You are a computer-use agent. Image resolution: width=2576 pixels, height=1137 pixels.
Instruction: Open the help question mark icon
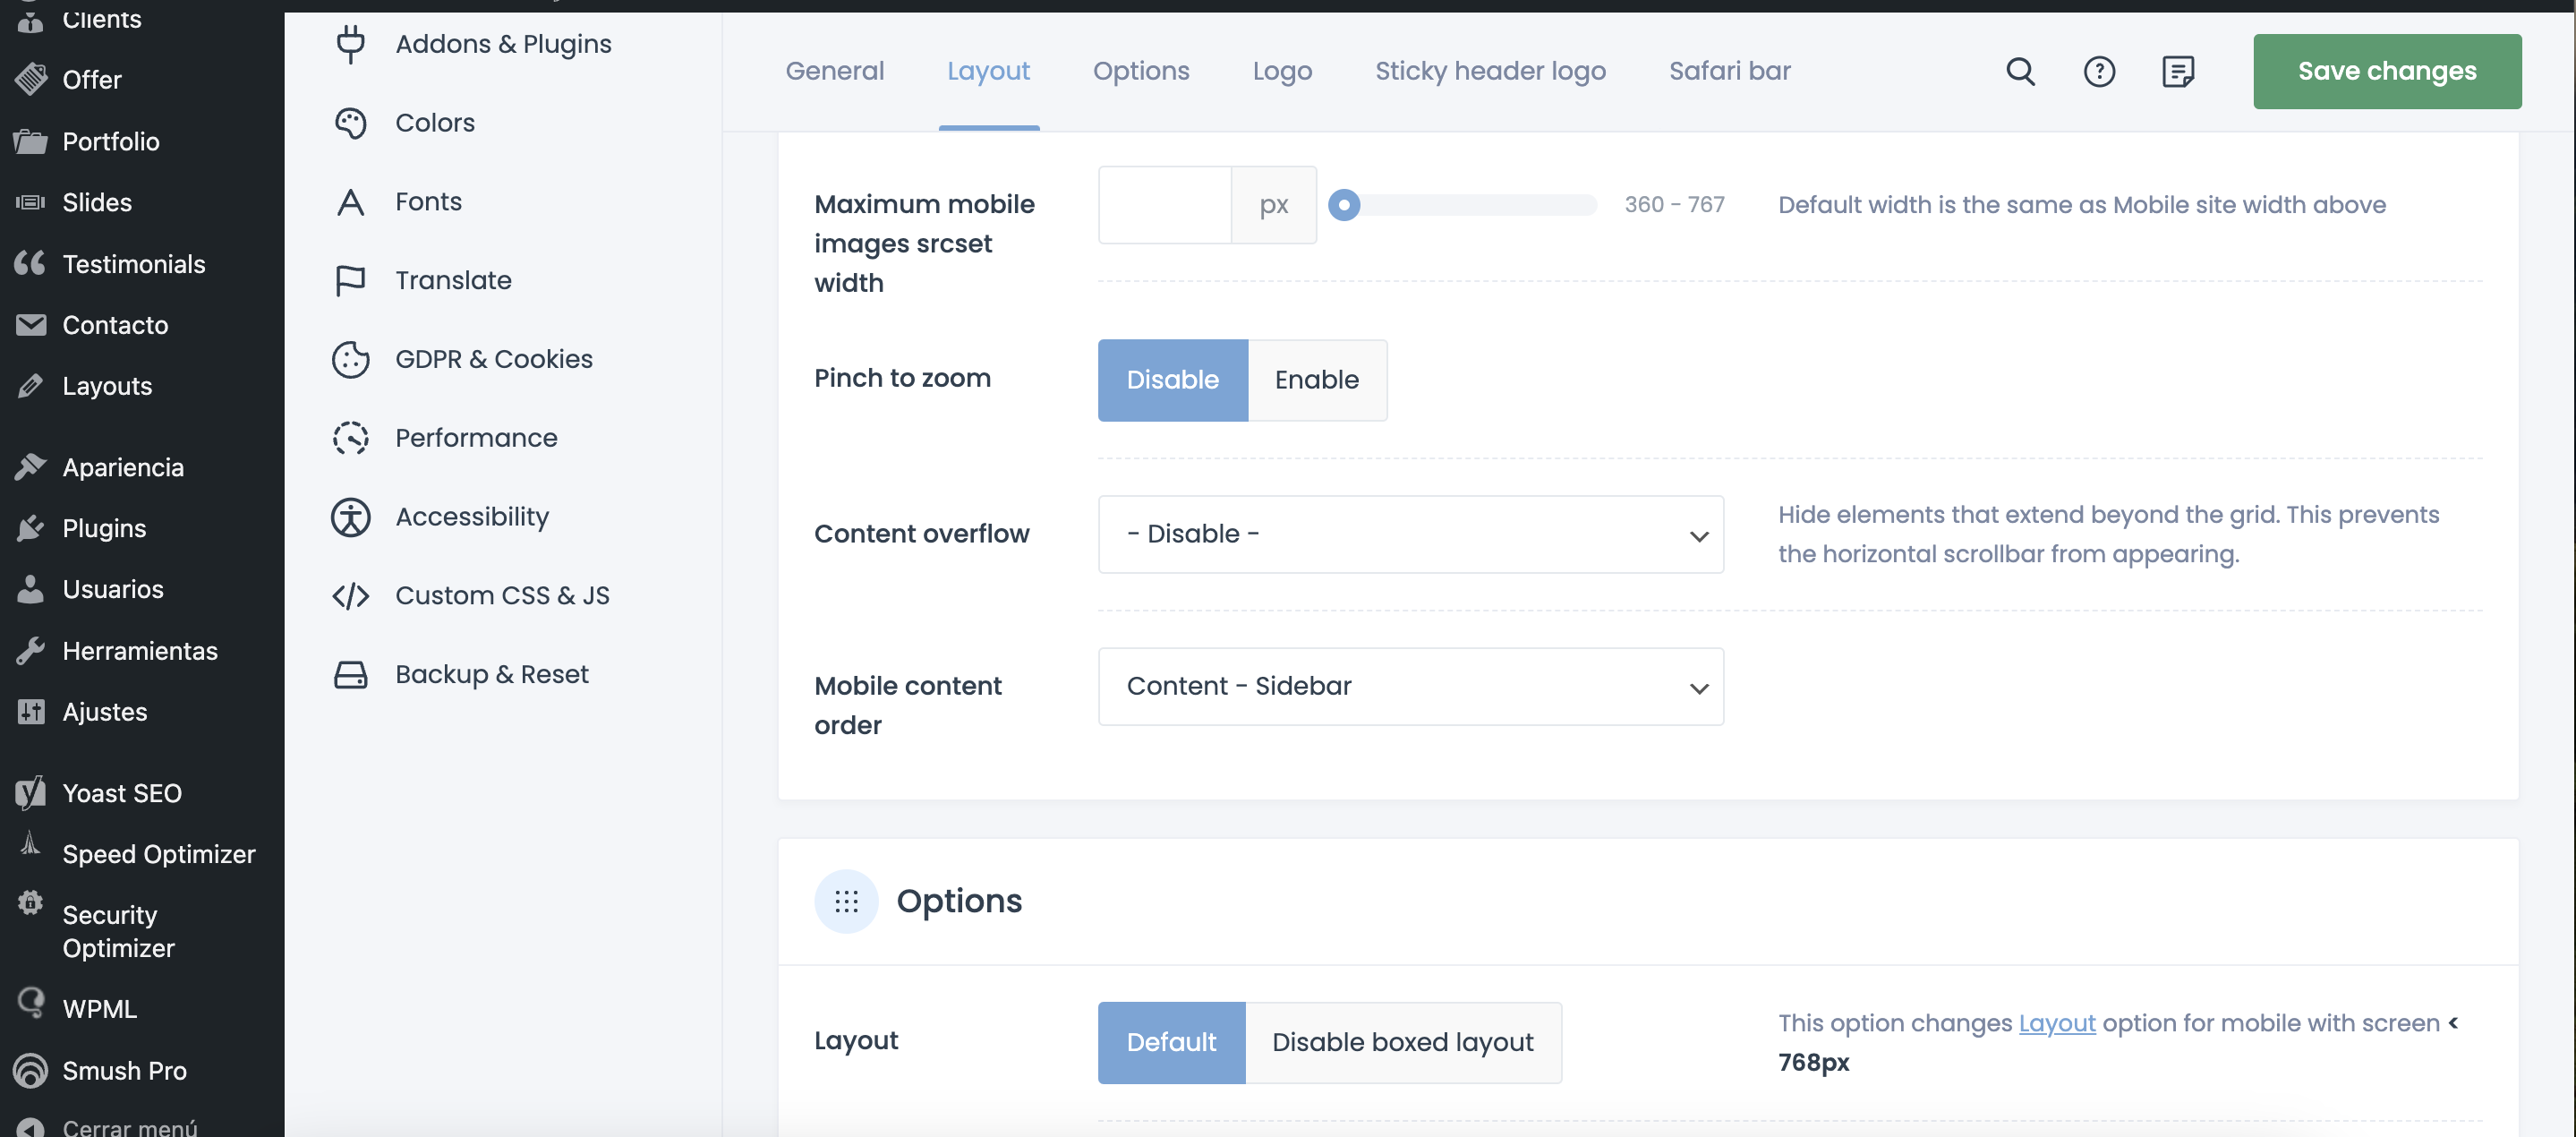(2099, 71)
